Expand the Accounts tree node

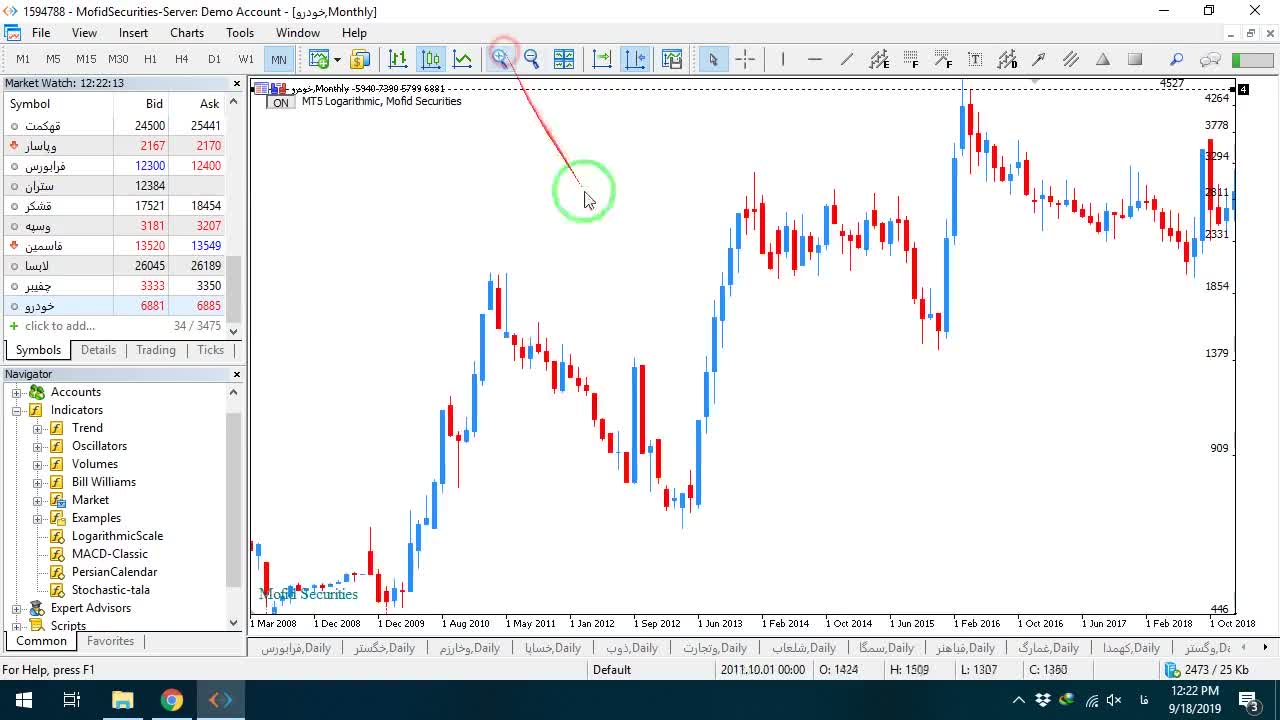coord(17,392)
